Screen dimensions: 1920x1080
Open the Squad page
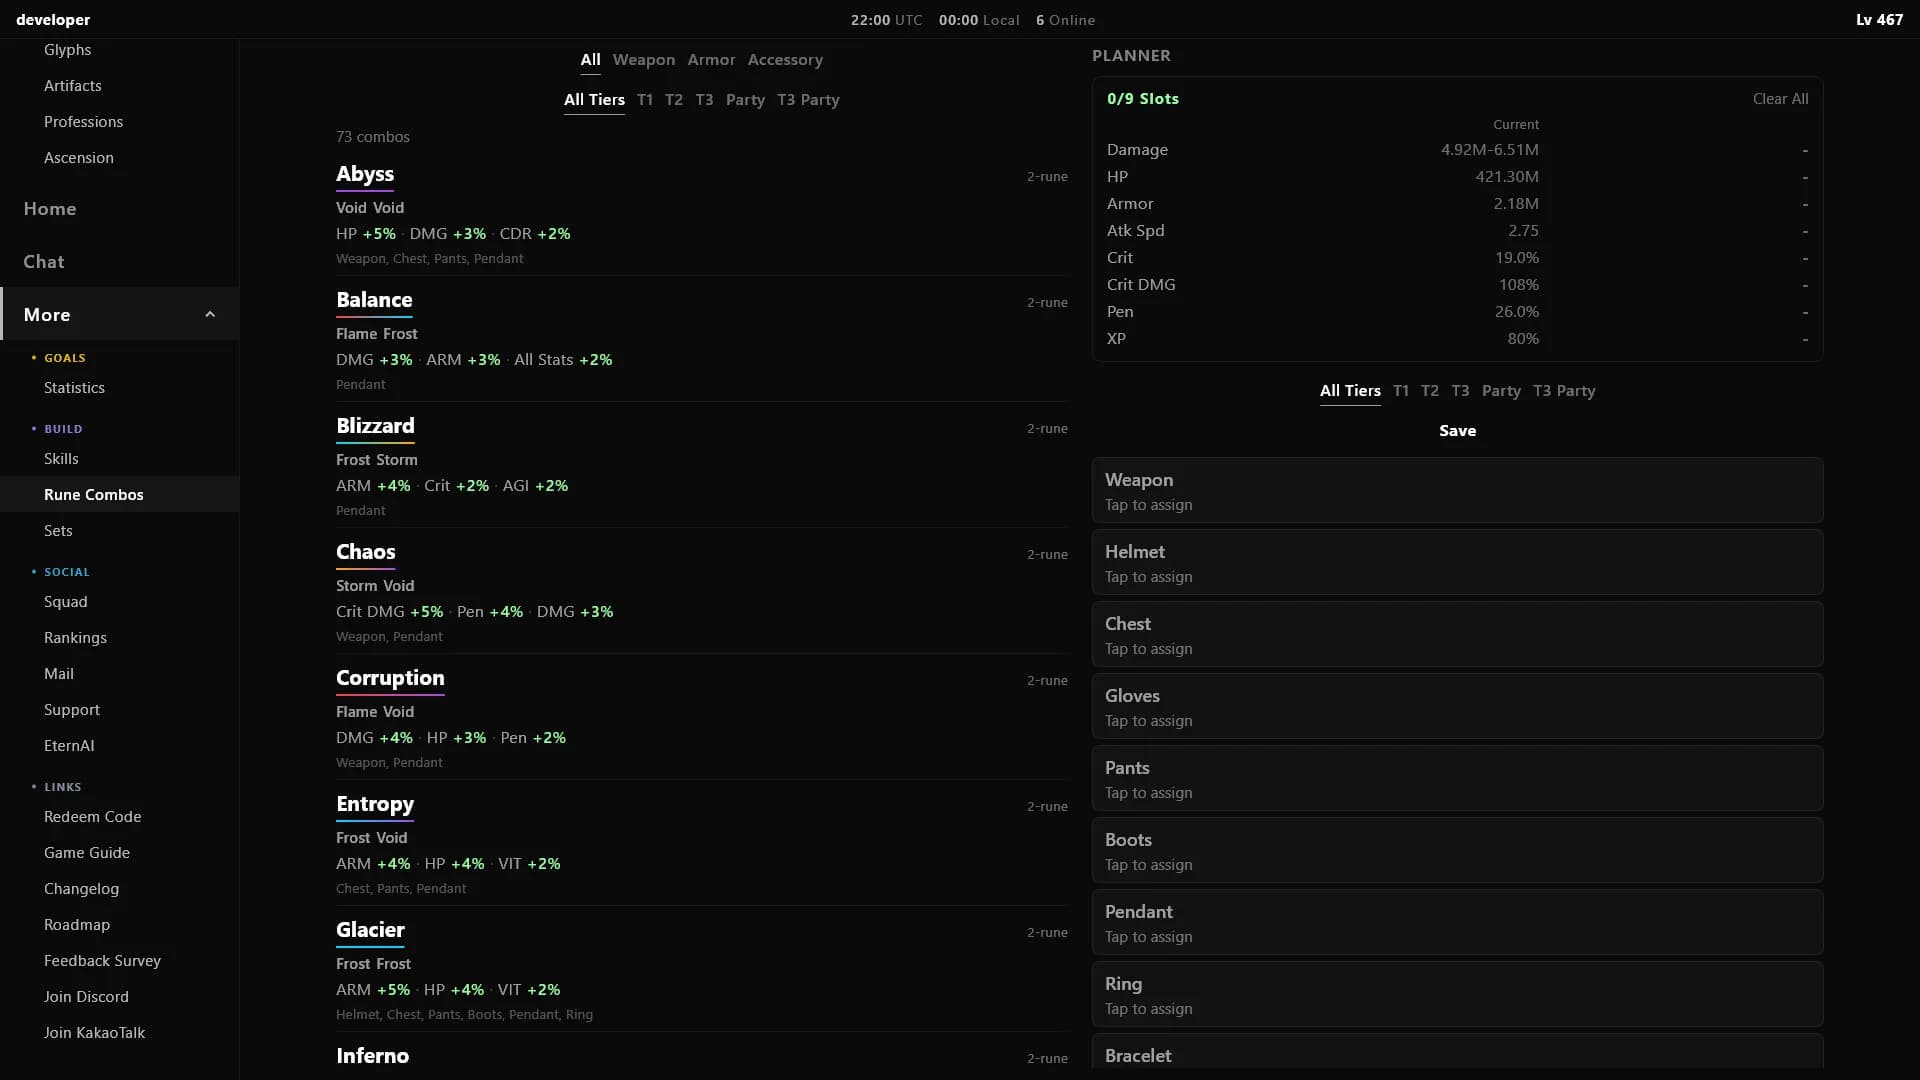(65, 602)
